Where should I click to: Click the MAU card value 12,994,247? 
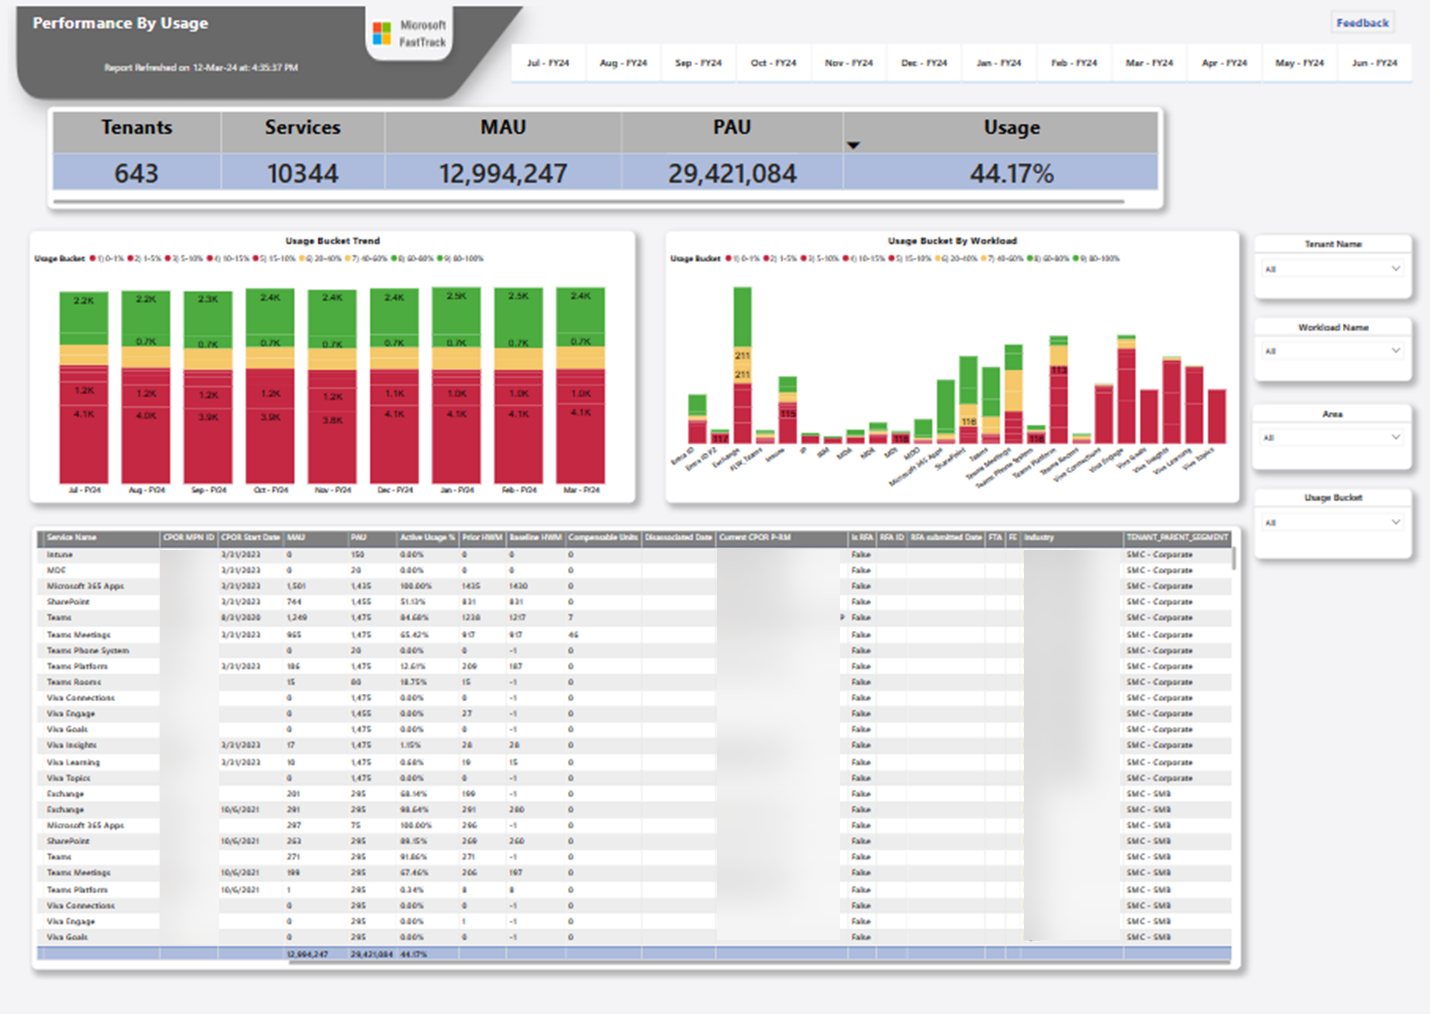503,174
